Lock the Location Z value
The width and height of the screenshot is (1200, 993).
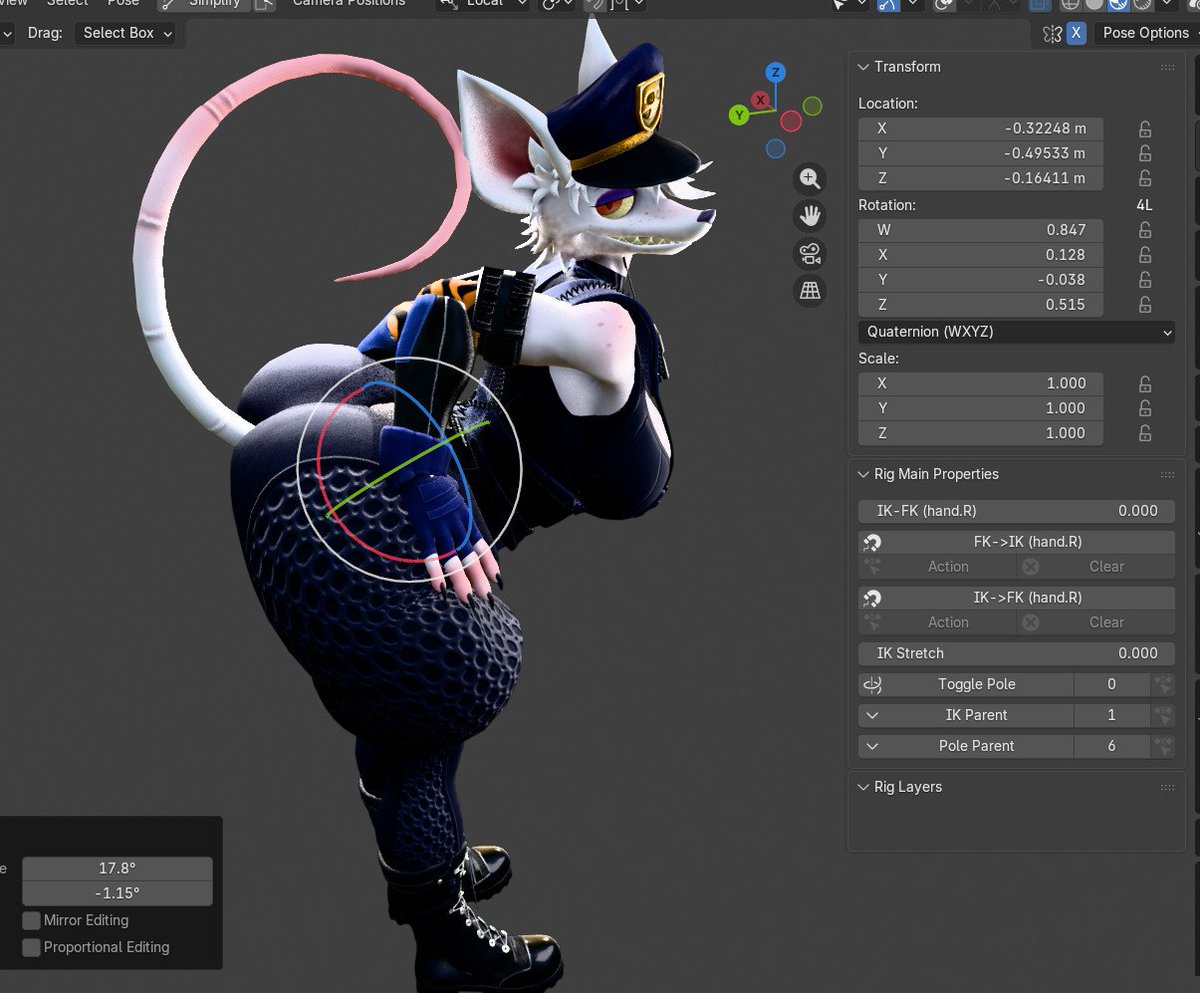coord(1145,179)
